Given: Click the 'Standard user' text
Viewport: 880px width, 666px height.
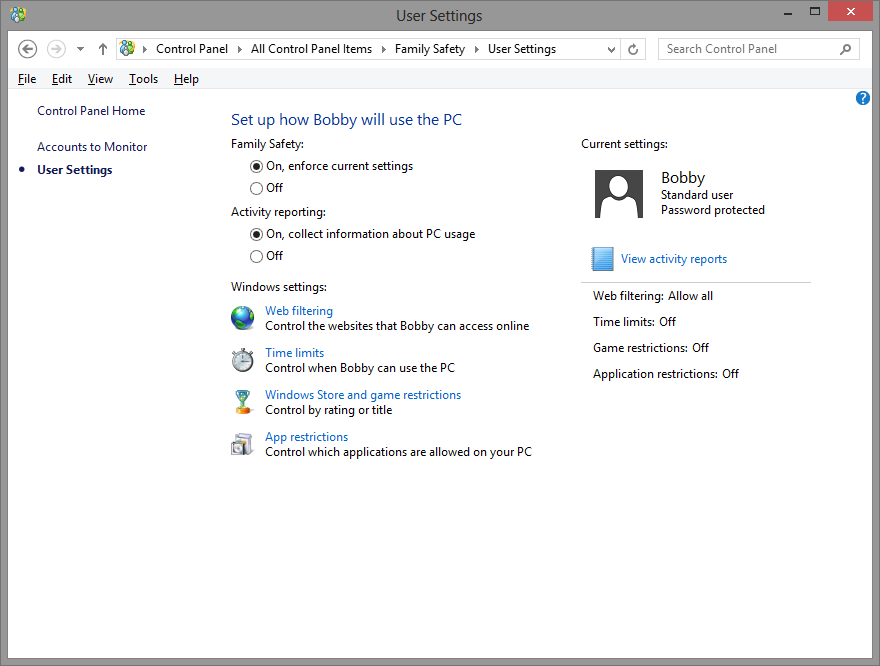Looking at the screenshot, I should point(697,195).
